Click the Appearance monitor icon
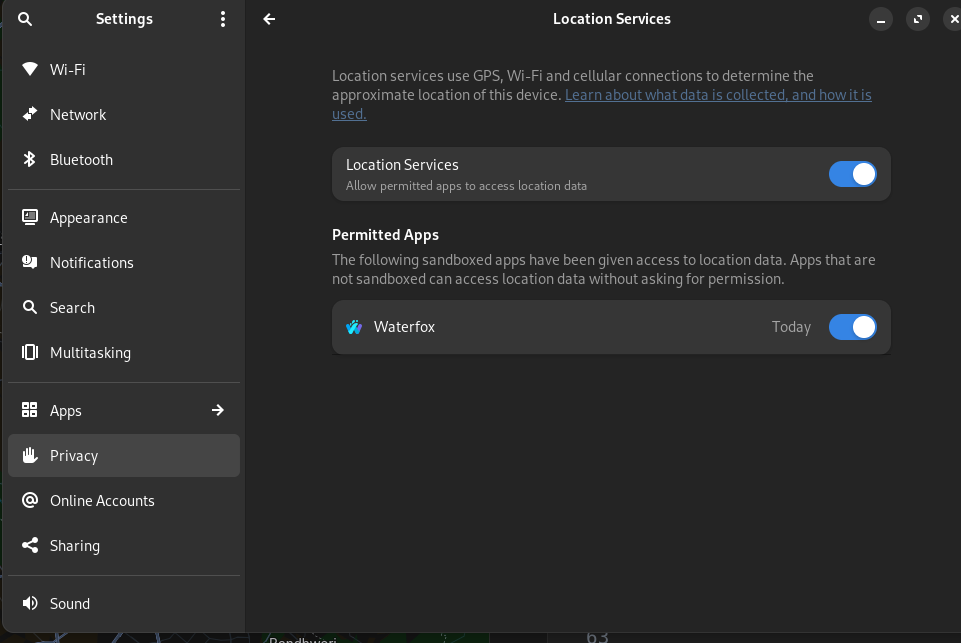 (x=29, y=217)
